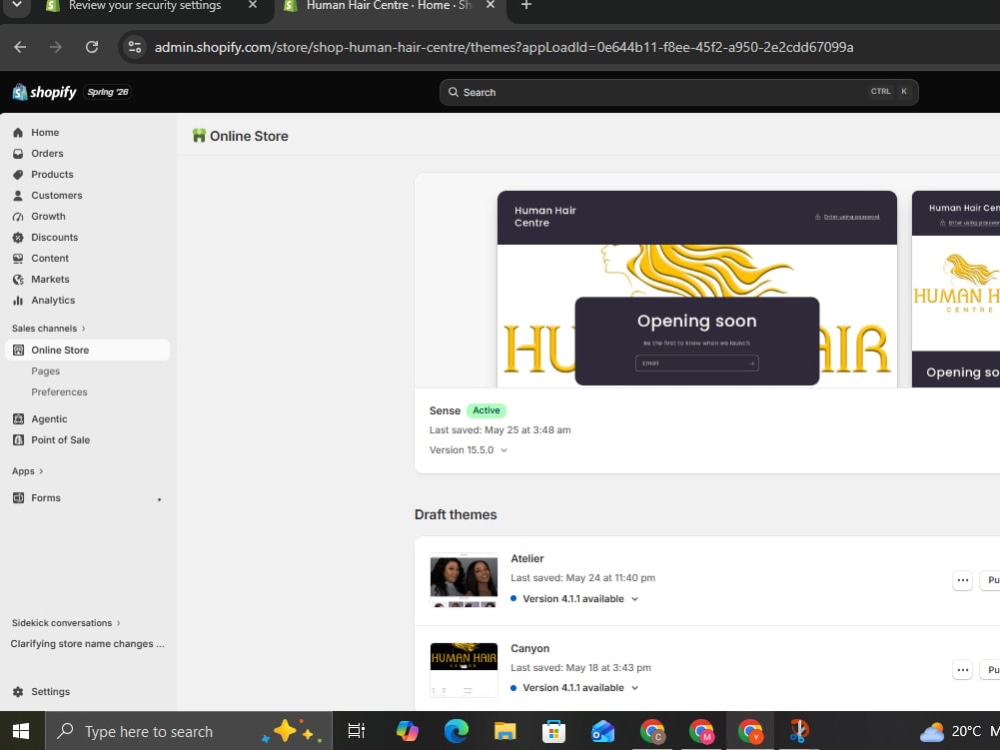Click the address bar URL
This screenshot has width=1000, height=750.
point(504,47)
